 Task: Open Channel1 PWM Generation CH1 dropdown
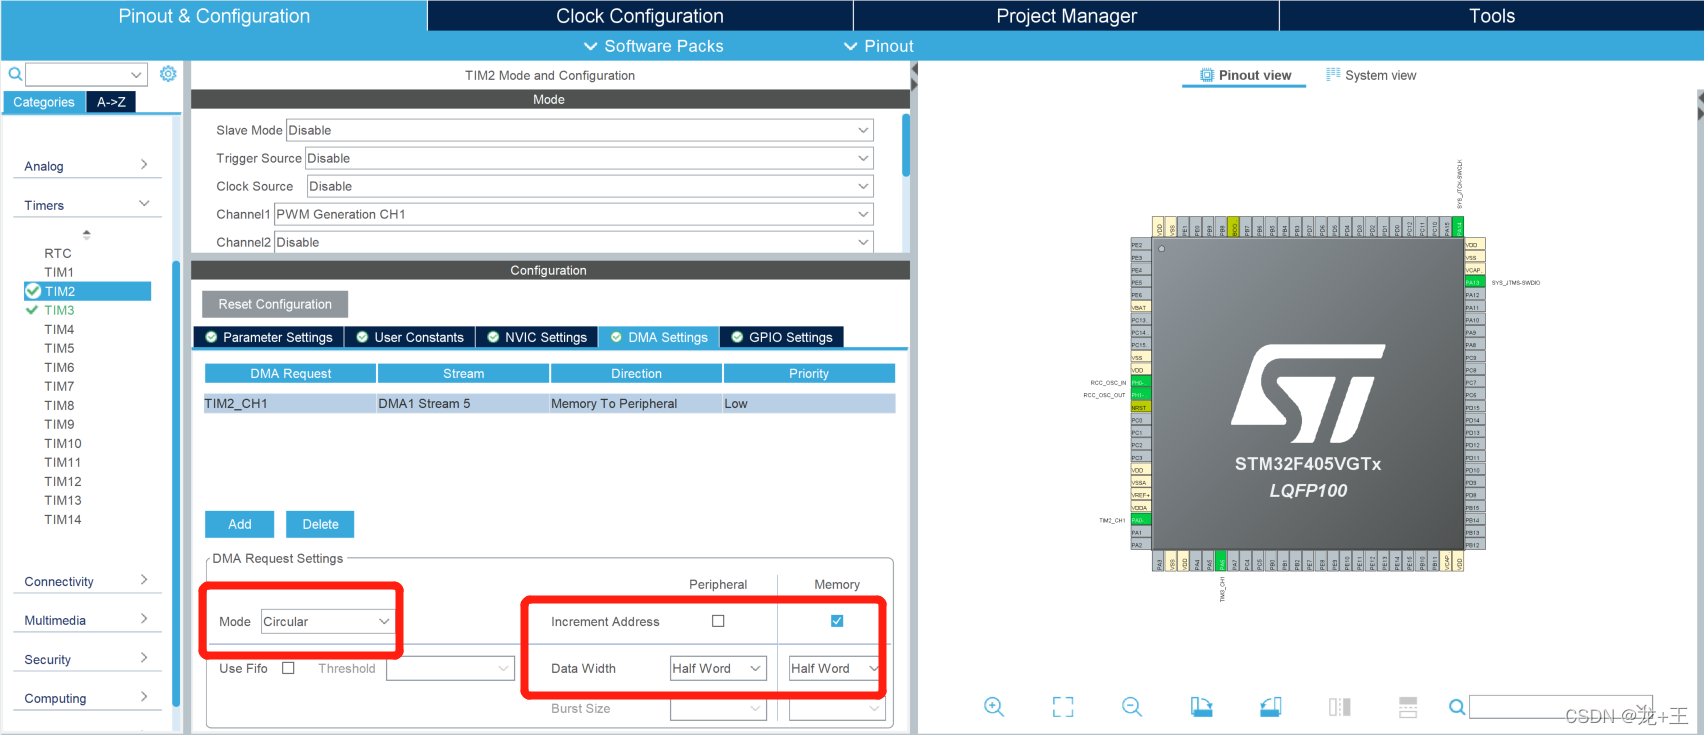point(574,214)
